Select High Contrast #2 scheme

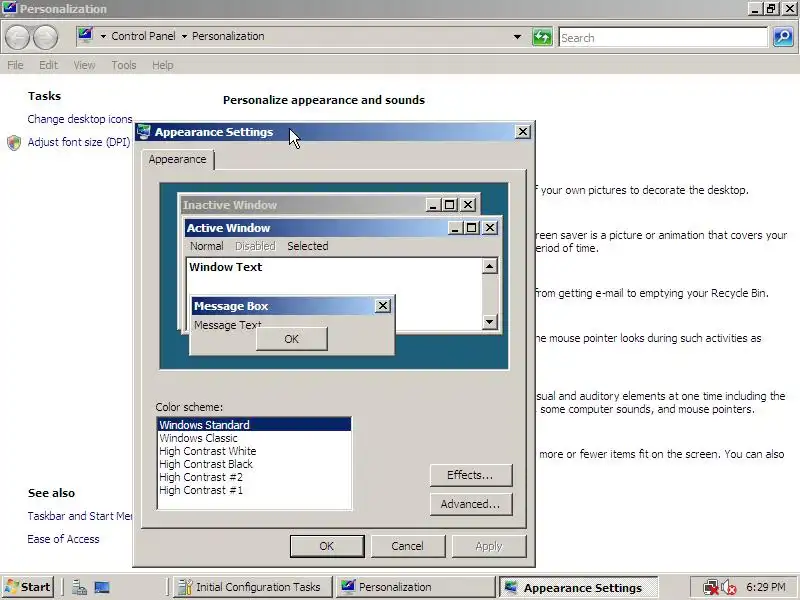pos(254,477)
